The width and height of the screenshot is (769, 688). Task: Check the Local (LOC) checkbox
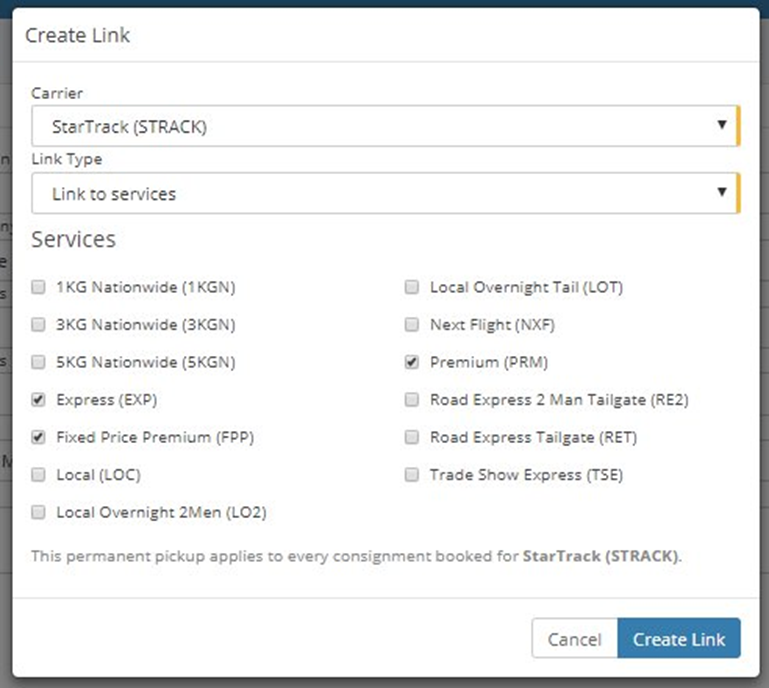click(38, 475)
